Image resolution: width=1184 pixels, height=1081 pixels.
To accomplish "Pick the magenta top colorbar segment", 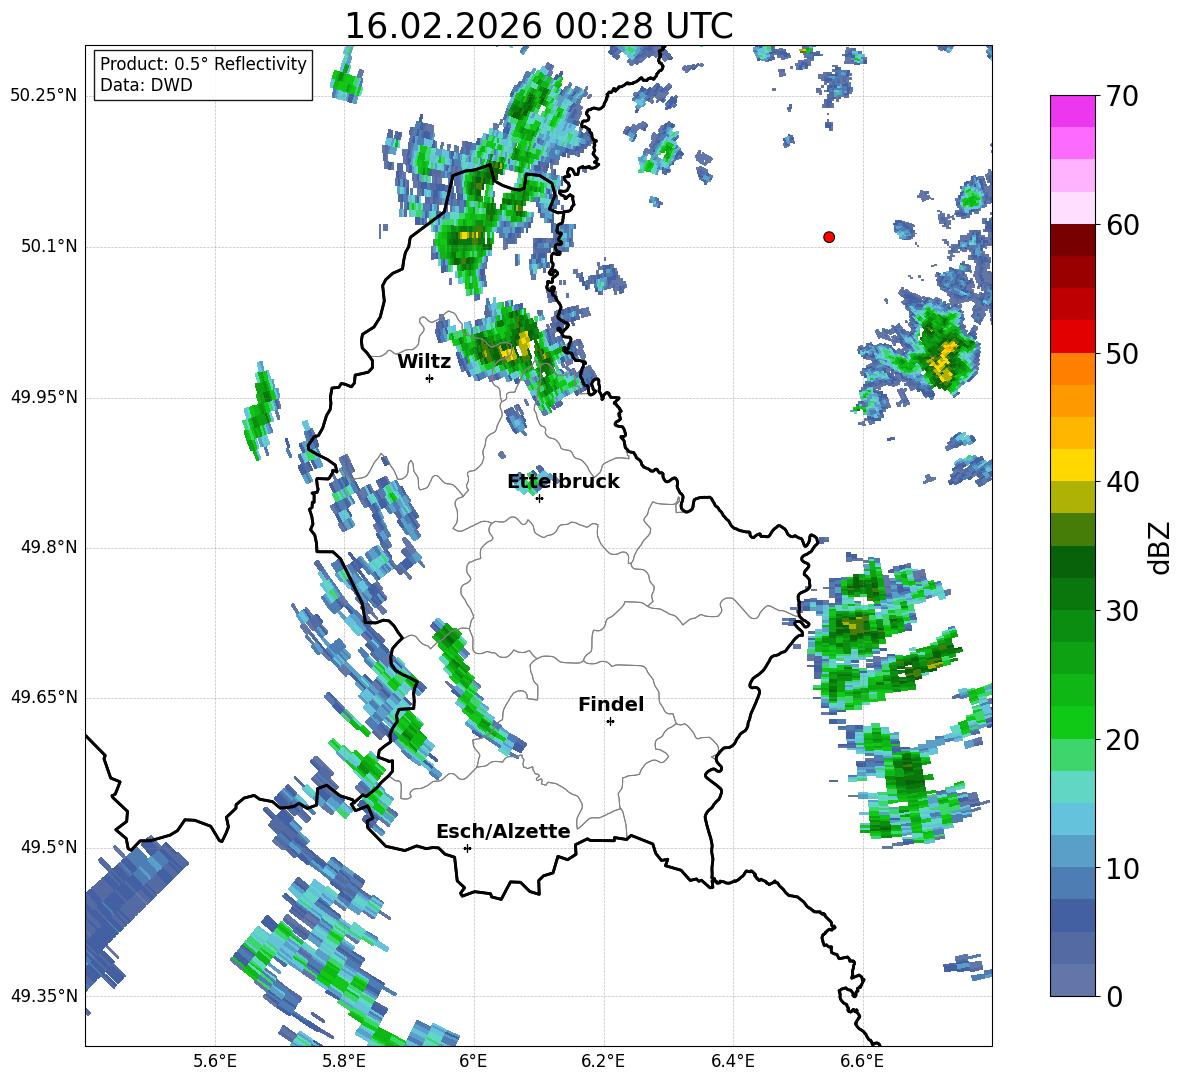I will tap(1072, 112).
